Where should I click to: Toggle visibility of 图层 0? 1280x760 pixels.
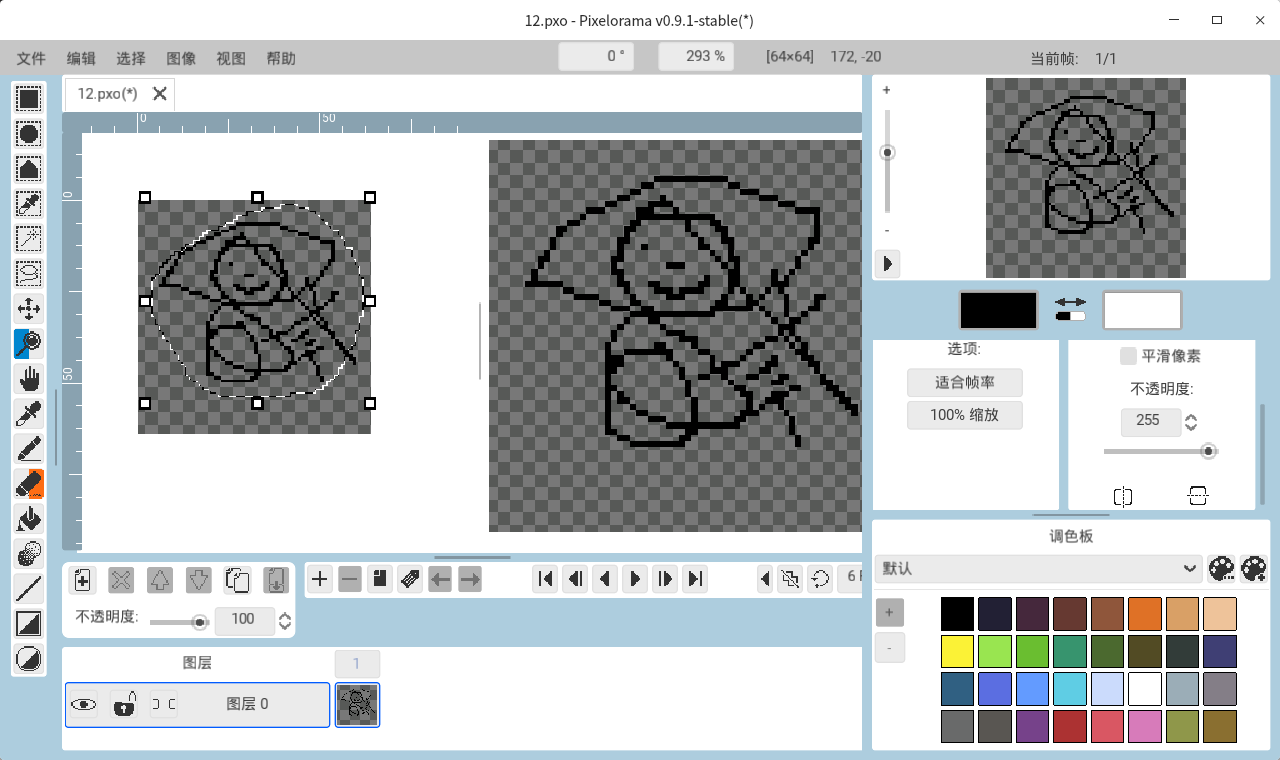pyautogui.click(x=83, y=705)
